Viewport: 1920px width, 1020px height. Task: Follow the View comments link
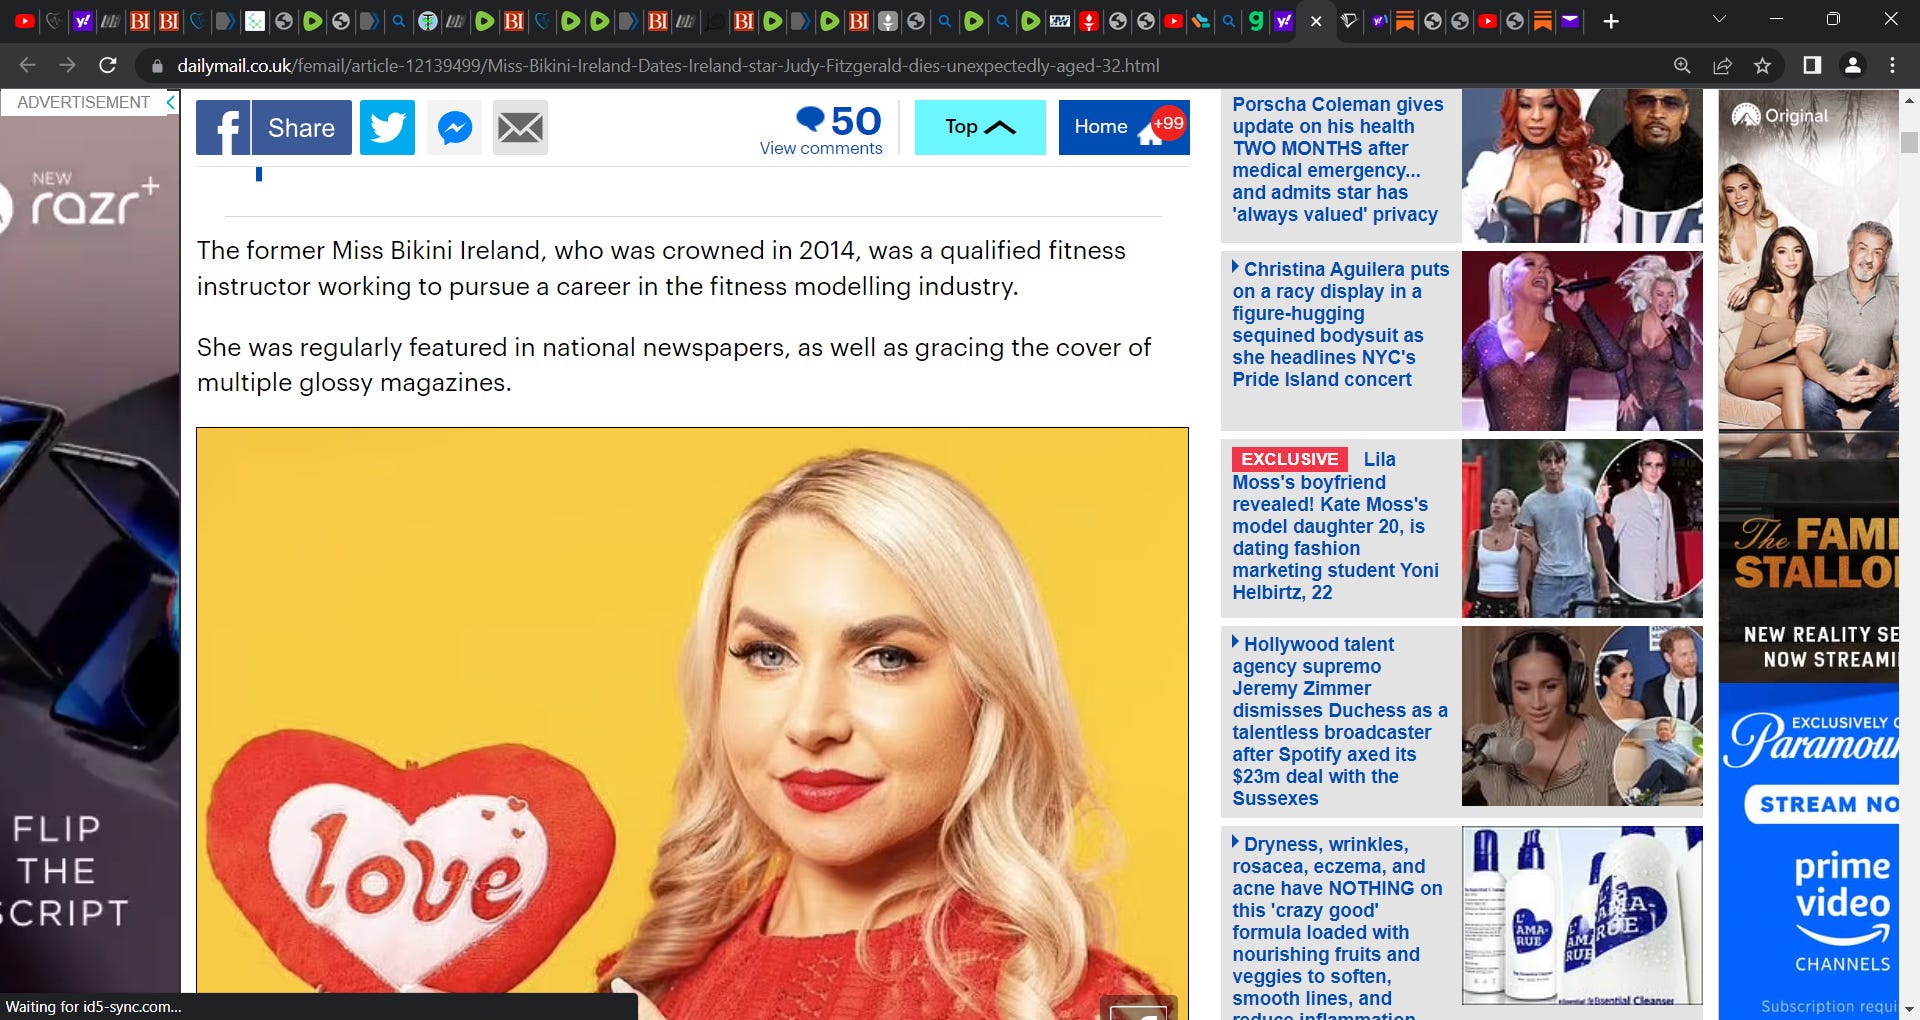click(x=821, y=148)
